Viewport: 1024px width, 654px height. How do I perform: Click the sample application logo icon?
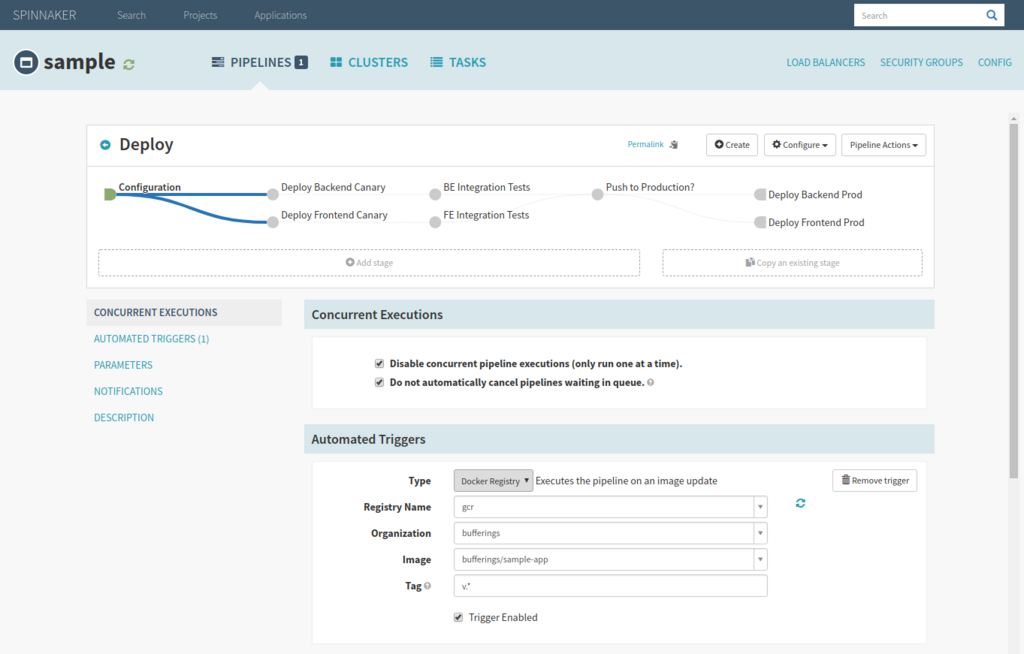coord(26,63)
